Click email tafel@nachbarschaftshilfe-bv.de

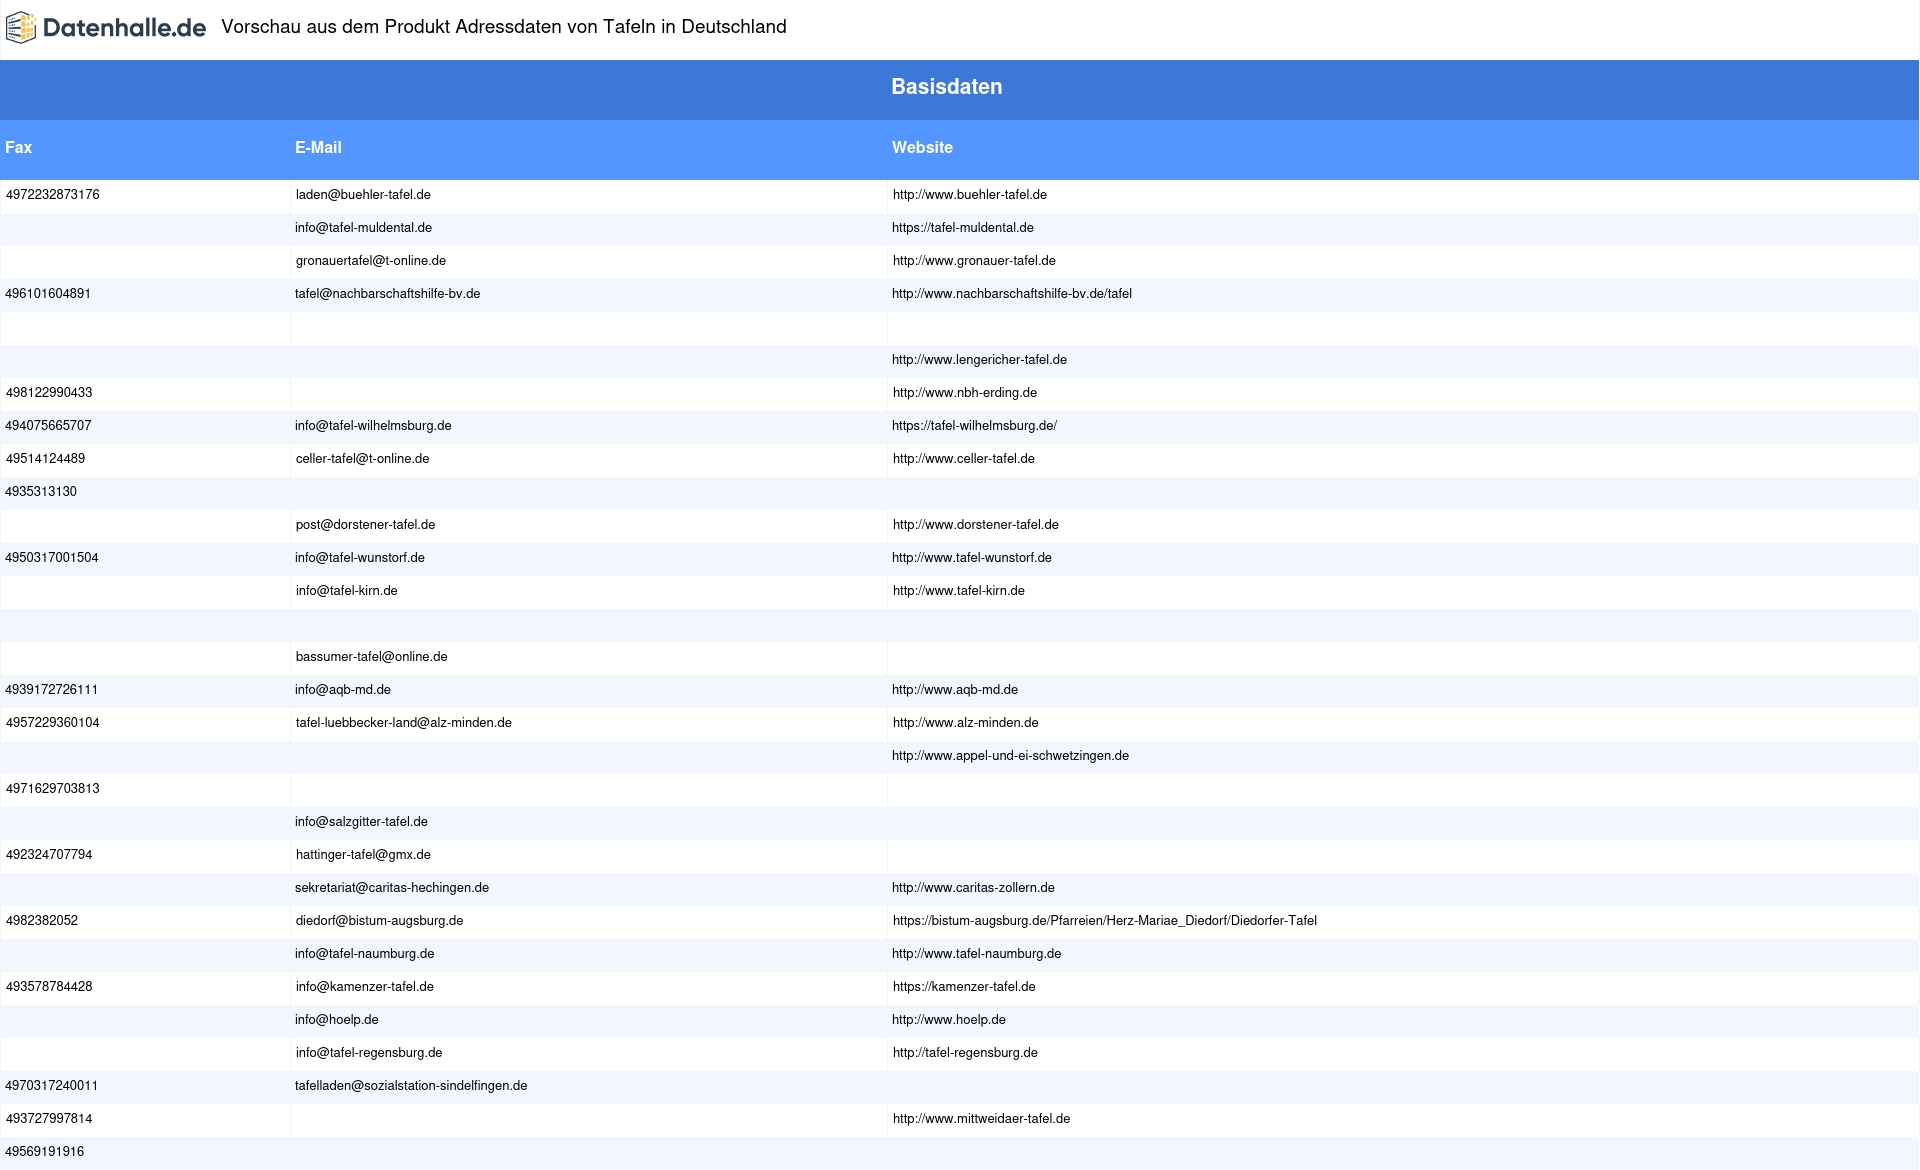tap(387, 294)
